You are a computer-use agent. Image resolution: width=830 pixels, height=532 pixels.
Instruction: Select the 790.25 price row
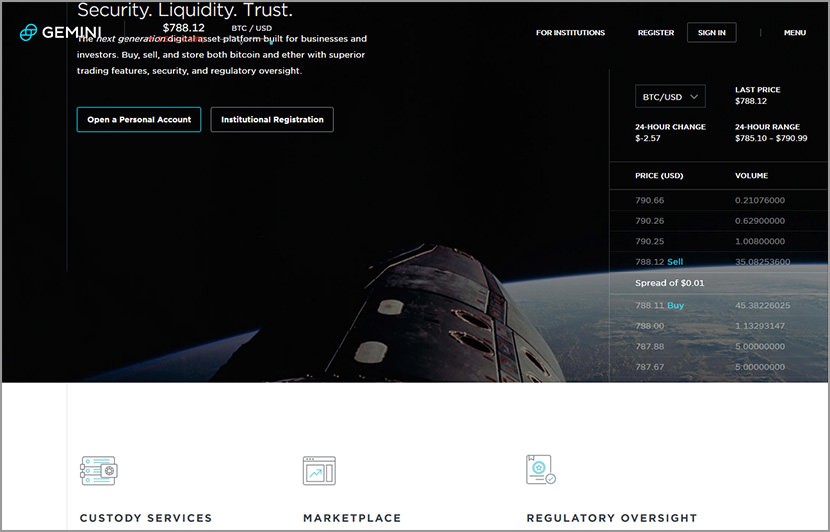[x=719, y=241]
